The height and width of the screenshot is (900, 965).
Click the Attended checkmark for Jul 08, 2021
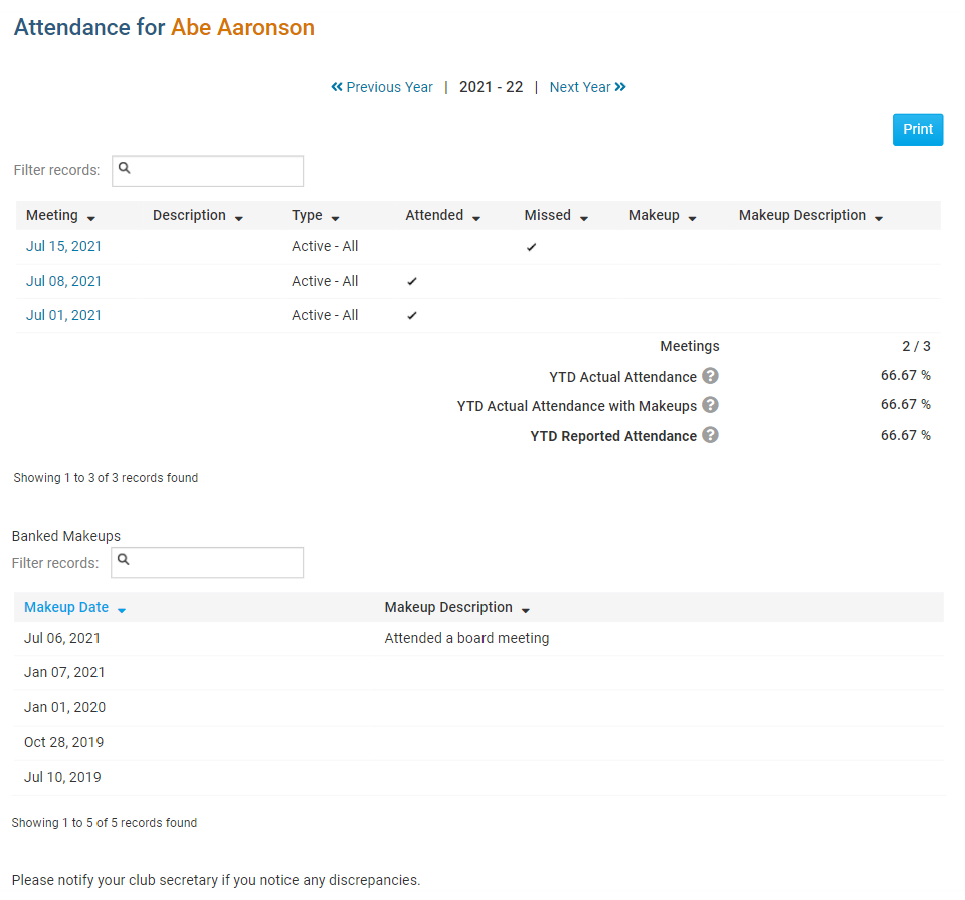412,282
